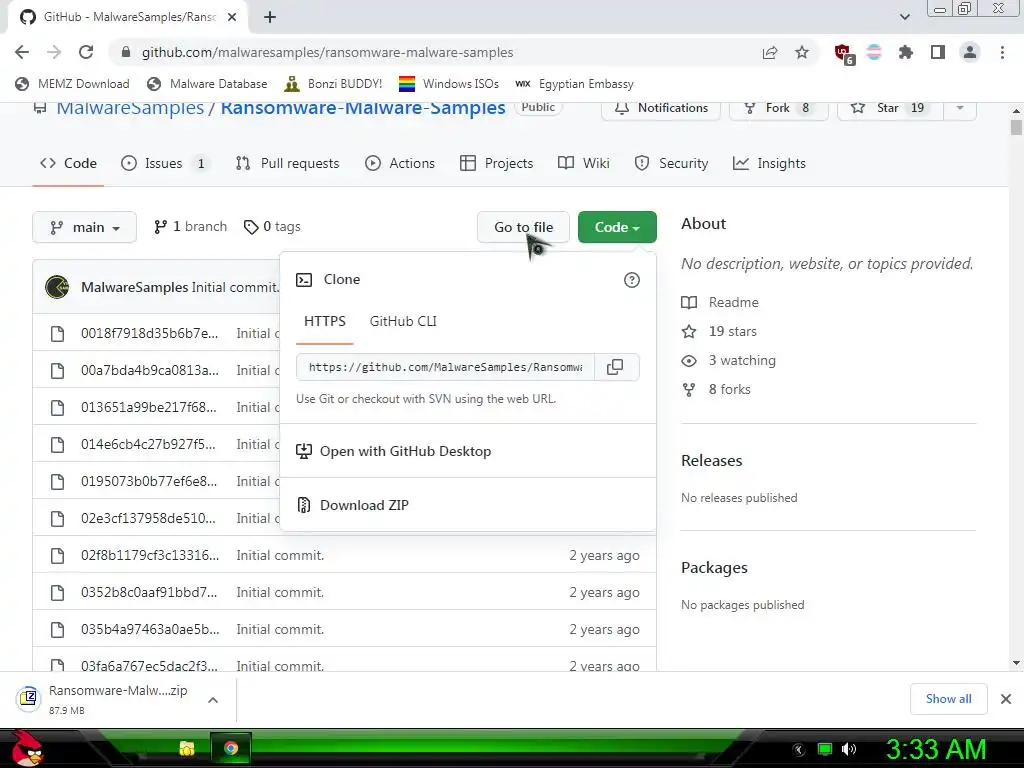The width and height of the screenshot is (1024, 768).
Task: Expand the main branch dropdown
Action: 84,227
